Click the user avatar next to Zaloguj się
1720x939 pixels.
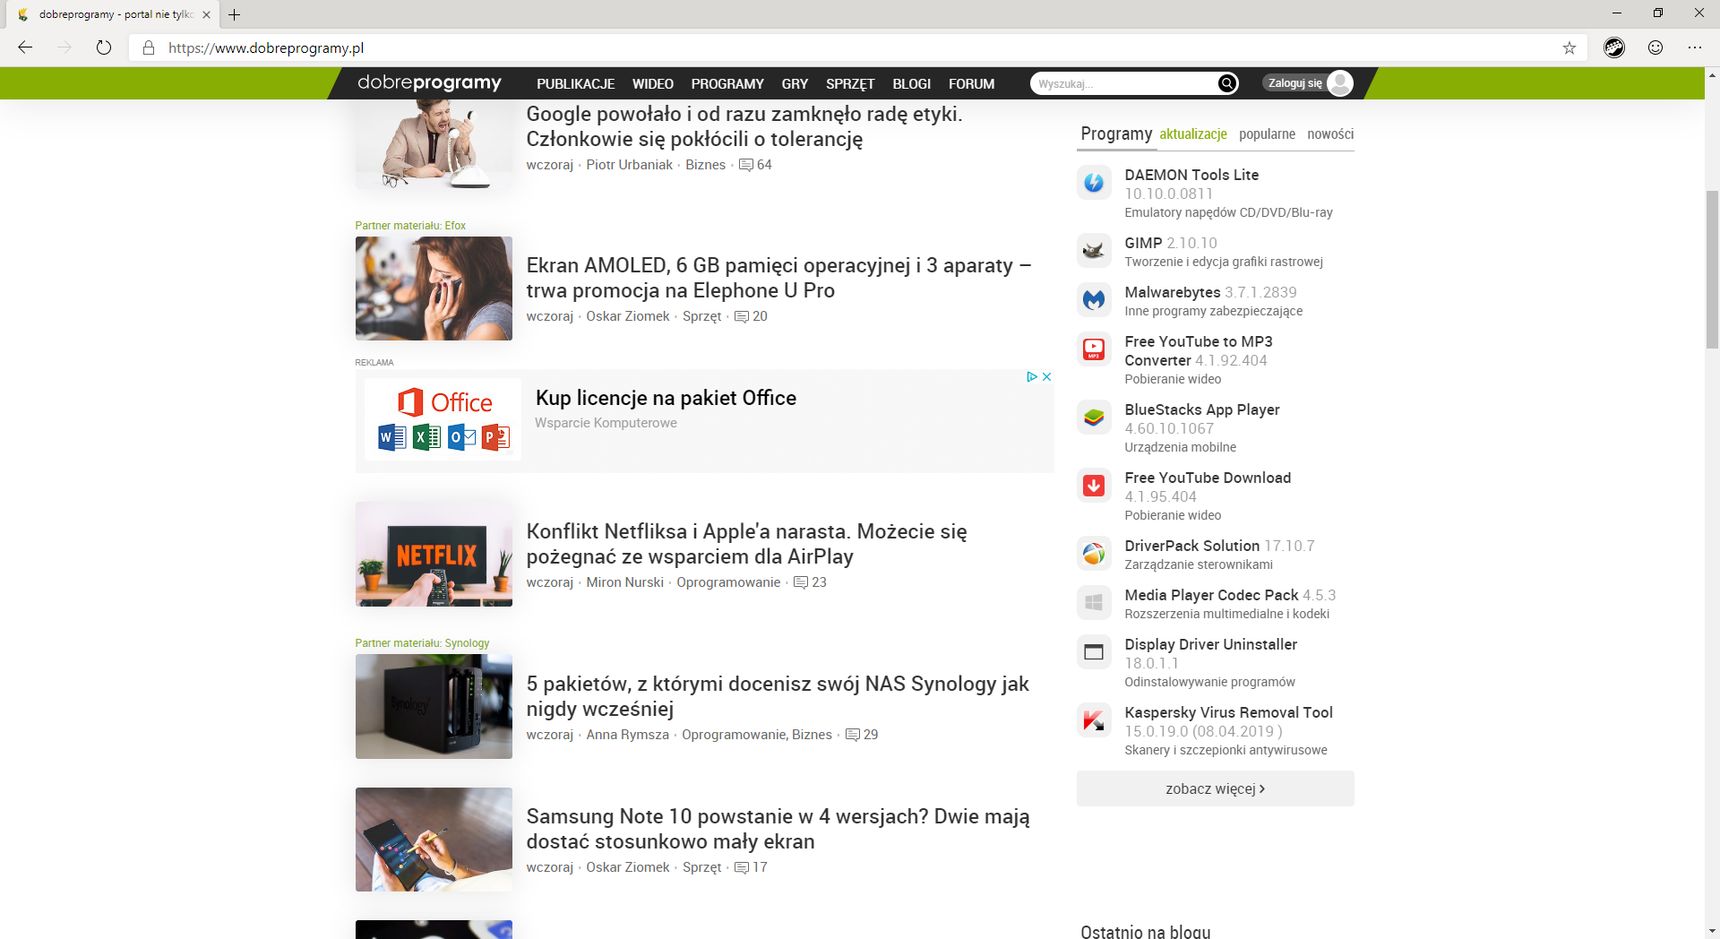(1340, 84)
